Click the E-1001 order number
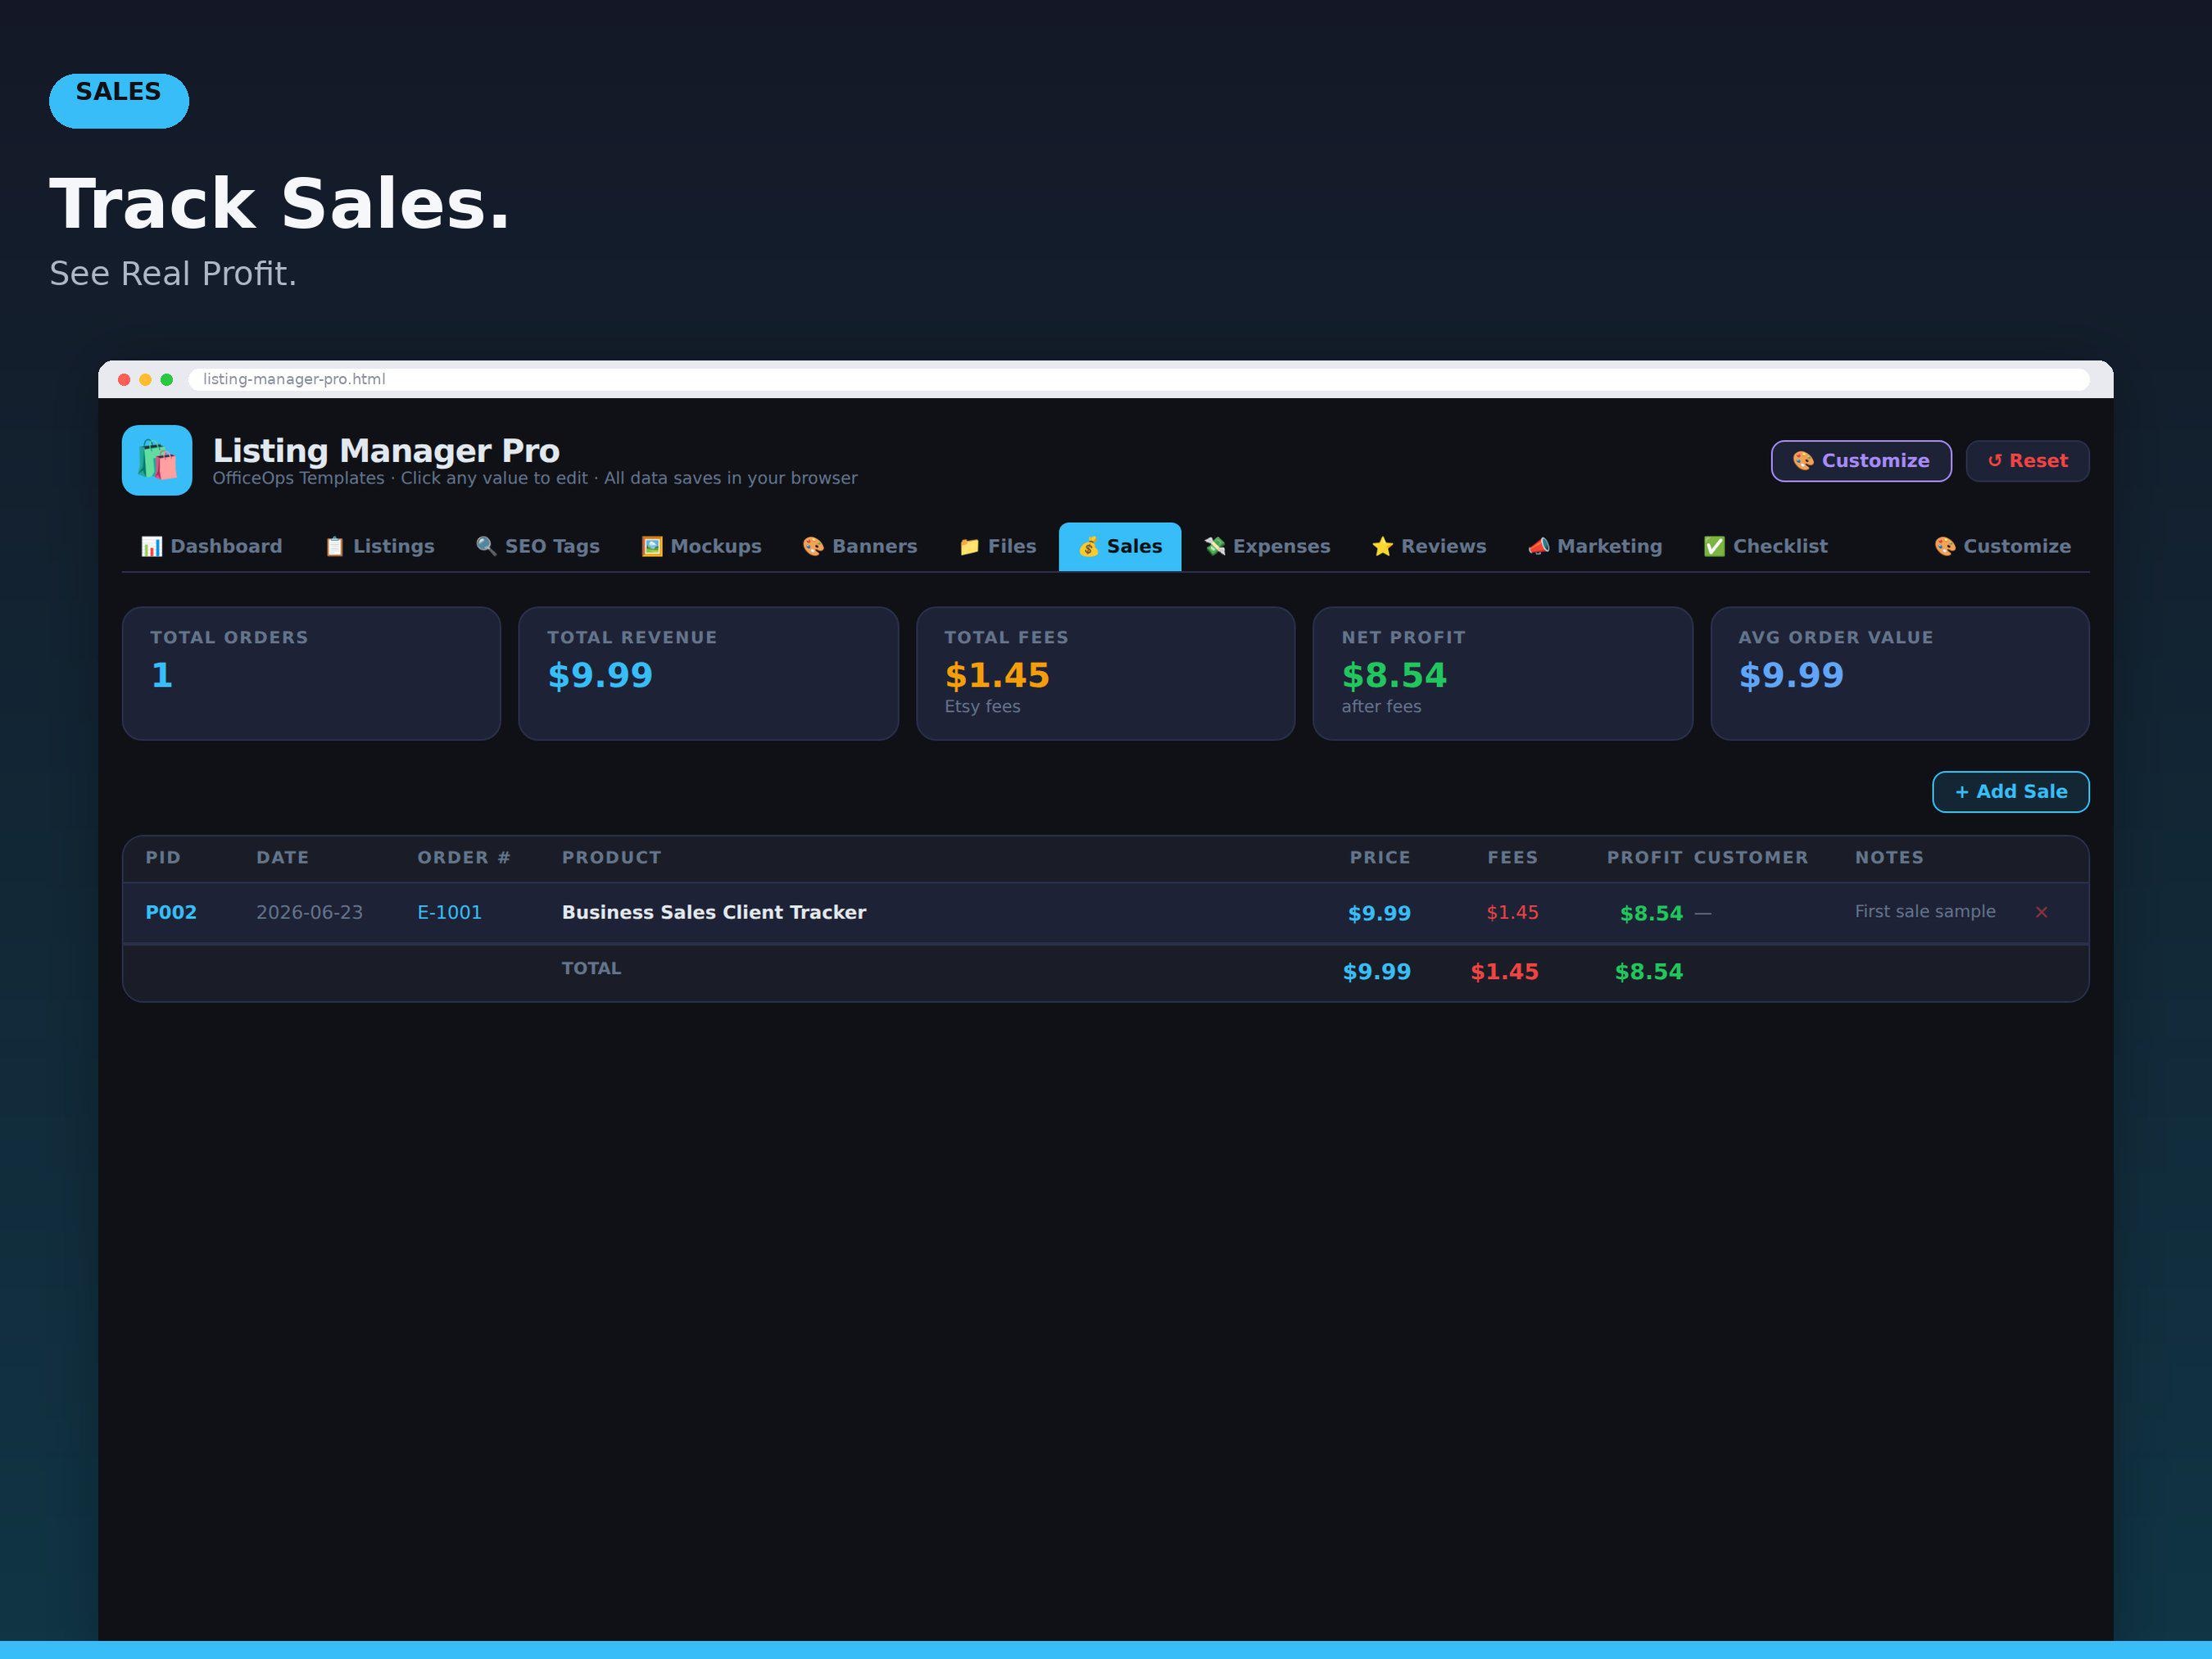The height and width of the screenshot is (1659, 2212). click(x=449, y=912)
